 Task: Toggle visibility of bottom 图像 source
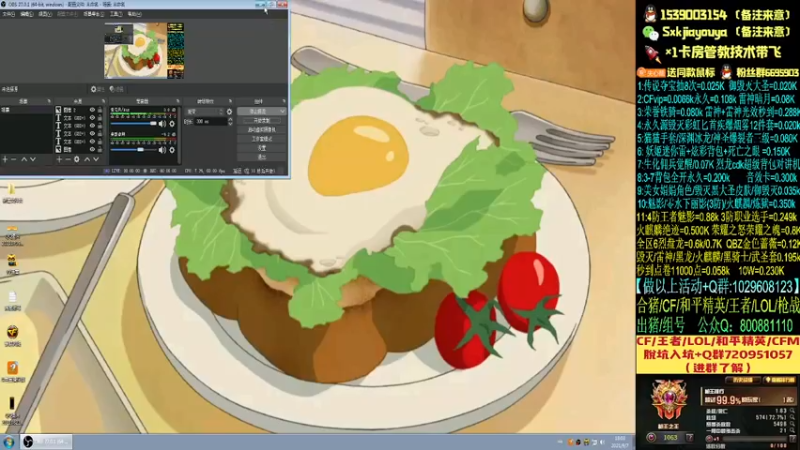[92, 149]
